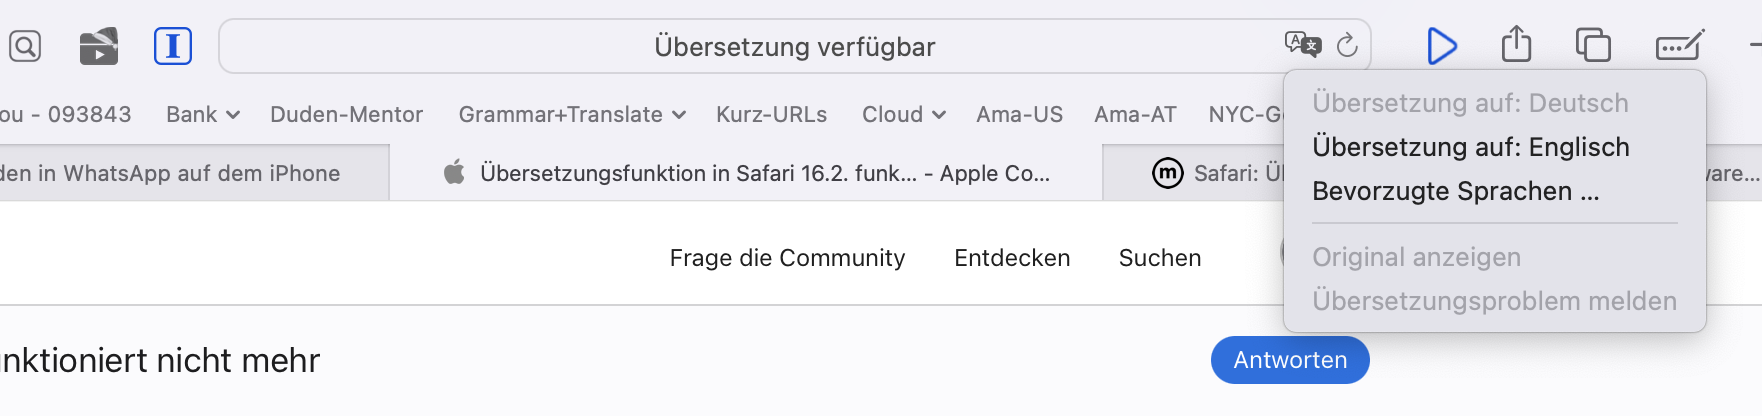Switch to the WhatsApp auf dem iPhone tab
This screenshot has height=416, width=1762.
[170, 173]
